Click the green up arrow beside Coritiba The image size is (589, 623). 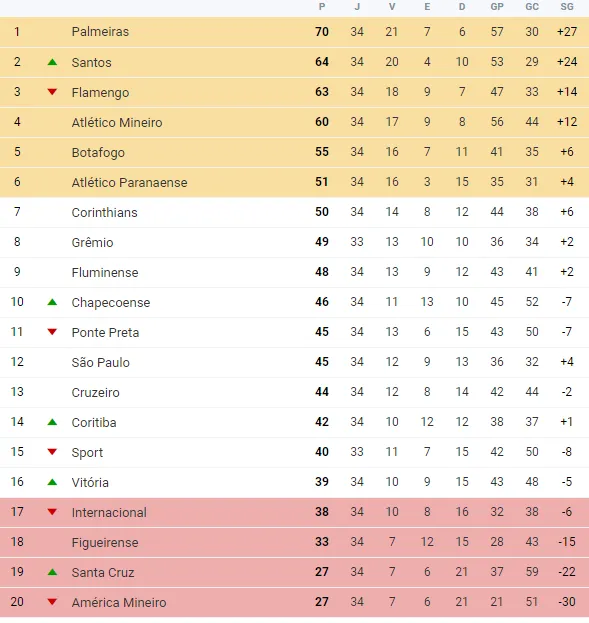tap(52, 422)
